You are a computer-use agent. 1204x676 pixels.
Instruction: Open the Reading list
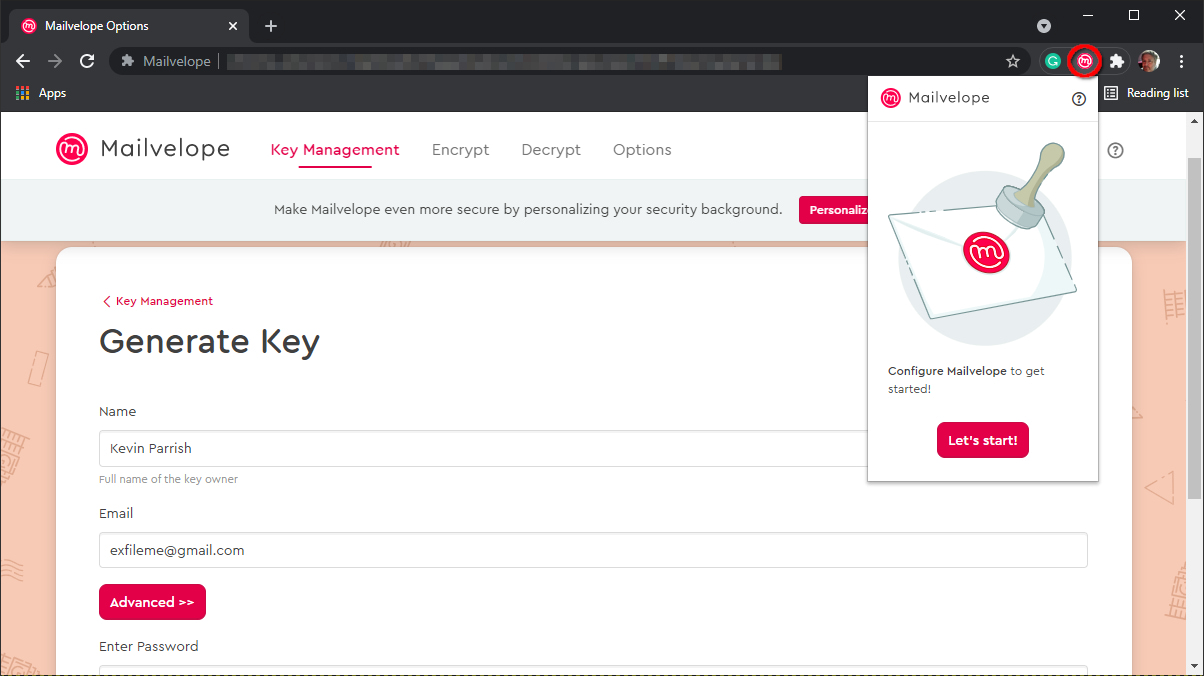[1146, 93]
